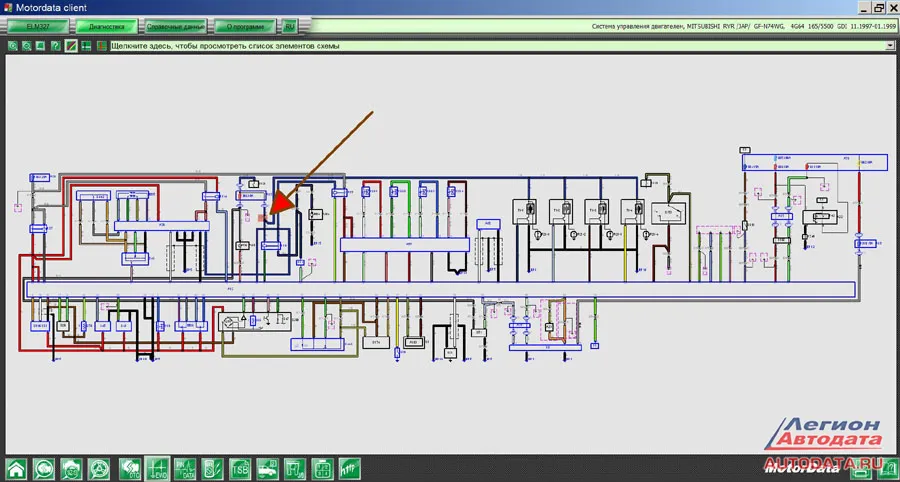Open the system selection magnifier icon

coord(99,469)
